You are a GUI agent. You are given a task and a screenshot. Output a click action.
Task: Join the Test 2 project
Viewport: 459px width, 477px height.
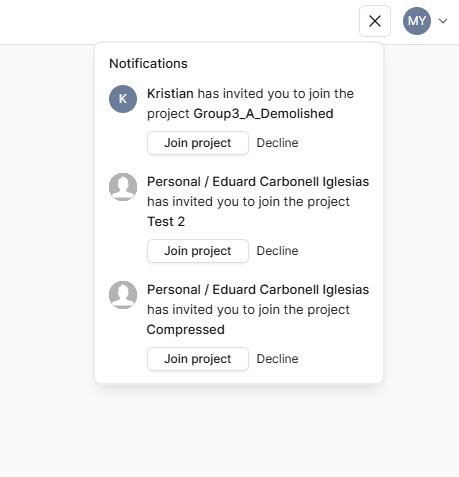click(198, 251)
